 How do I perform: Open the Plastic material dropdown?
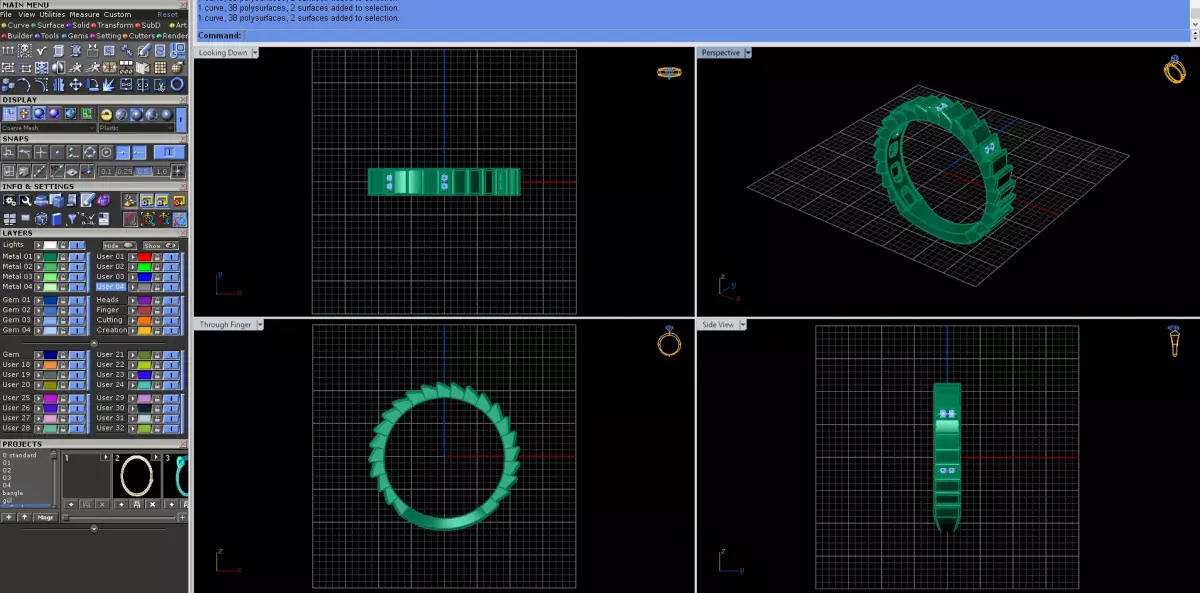pyautogui.click(x=137, y=128)
